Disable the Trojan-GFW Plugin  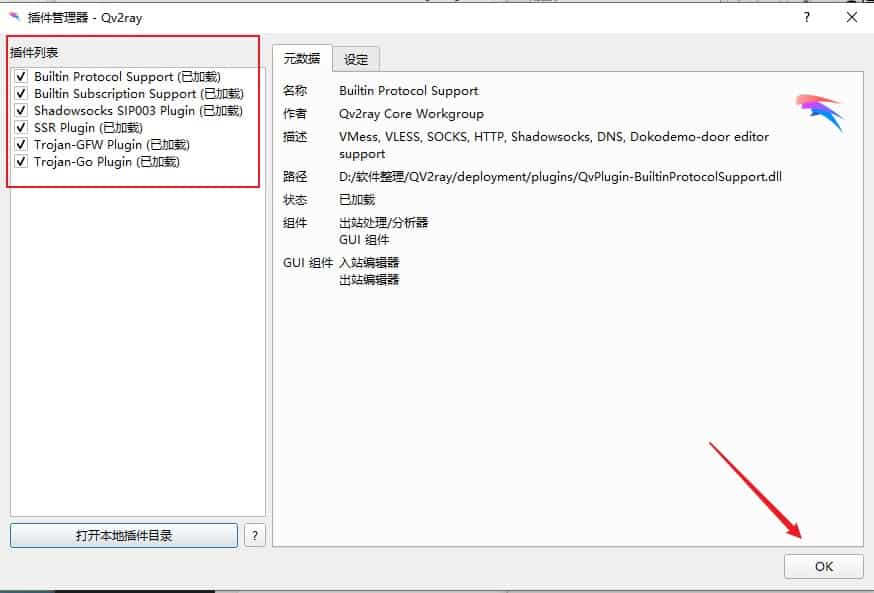[22, 144]
